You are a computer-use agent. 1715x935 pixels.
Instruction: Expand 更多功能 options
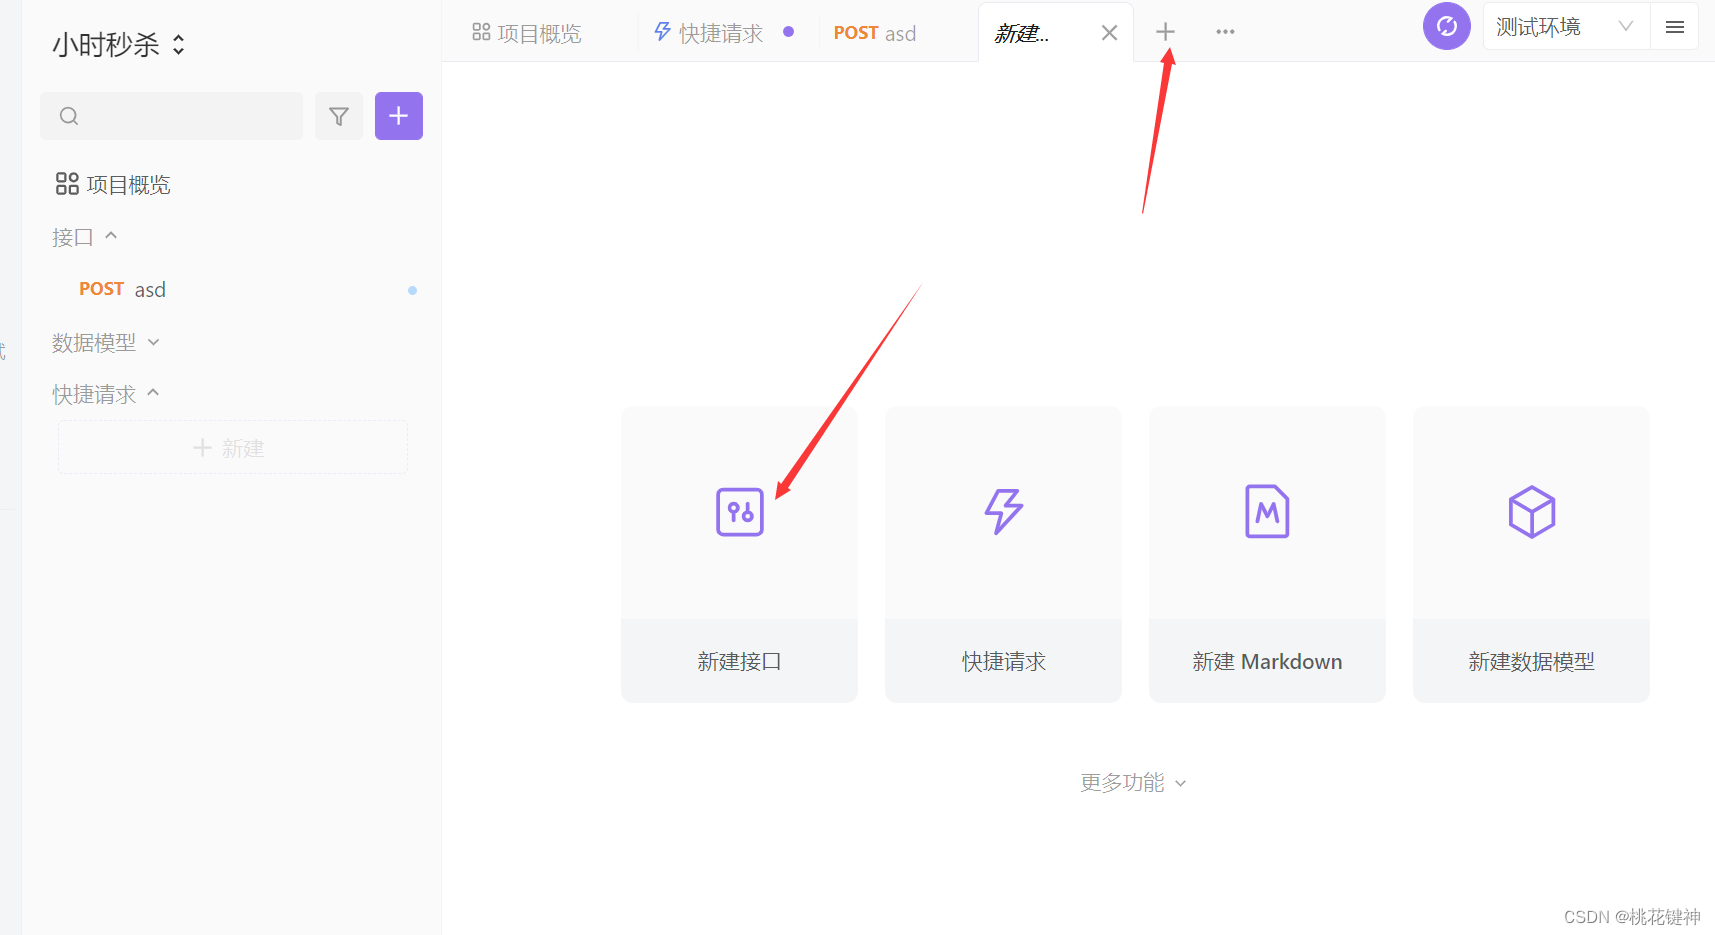point(1134,783)
